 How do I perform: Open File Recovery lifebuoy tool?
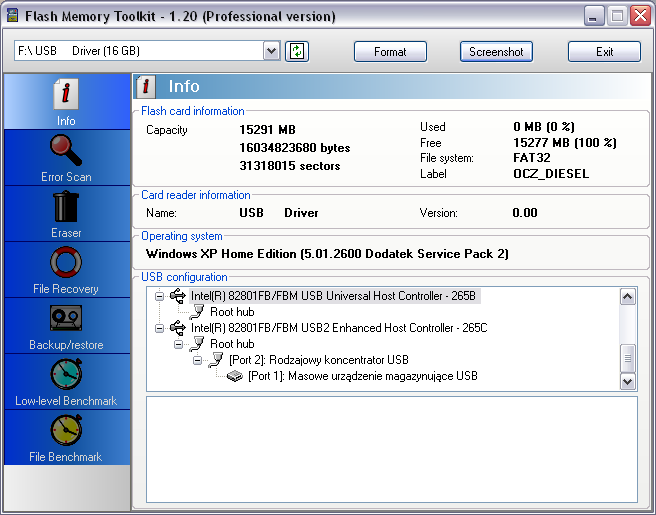pyautogui.click(x=66, y=270)
